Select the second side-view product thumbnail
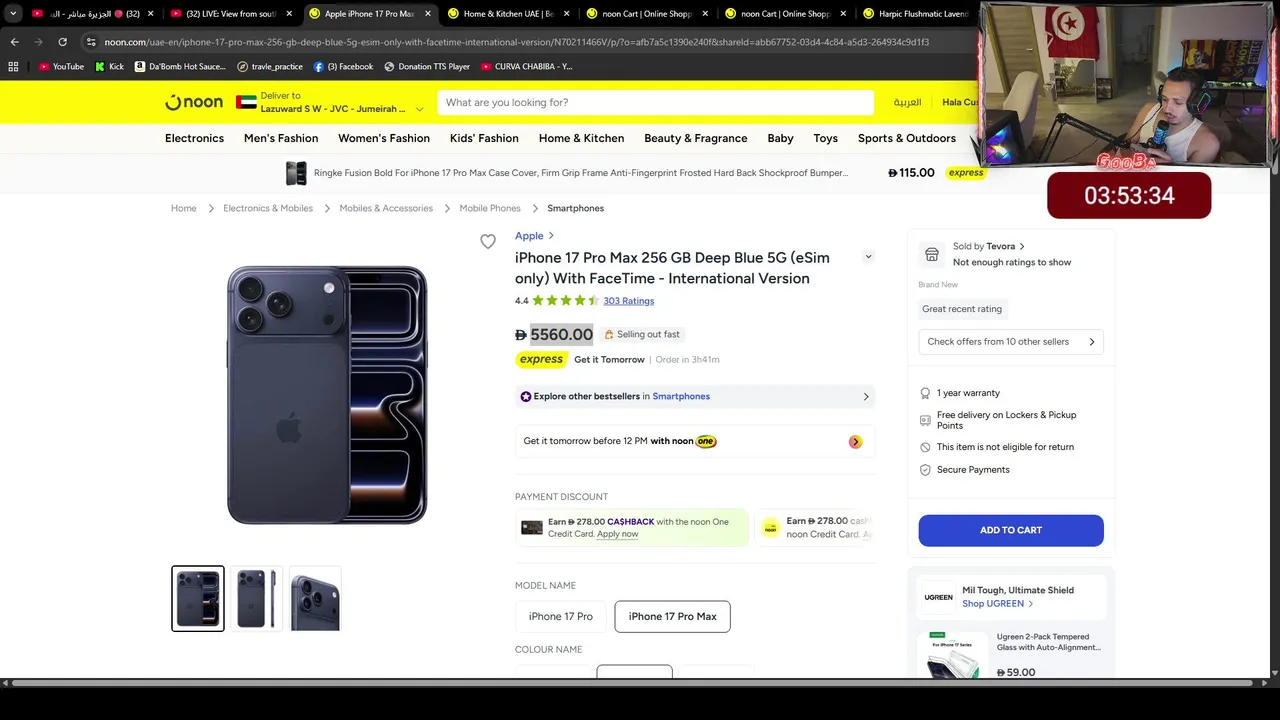 [257, 598]
